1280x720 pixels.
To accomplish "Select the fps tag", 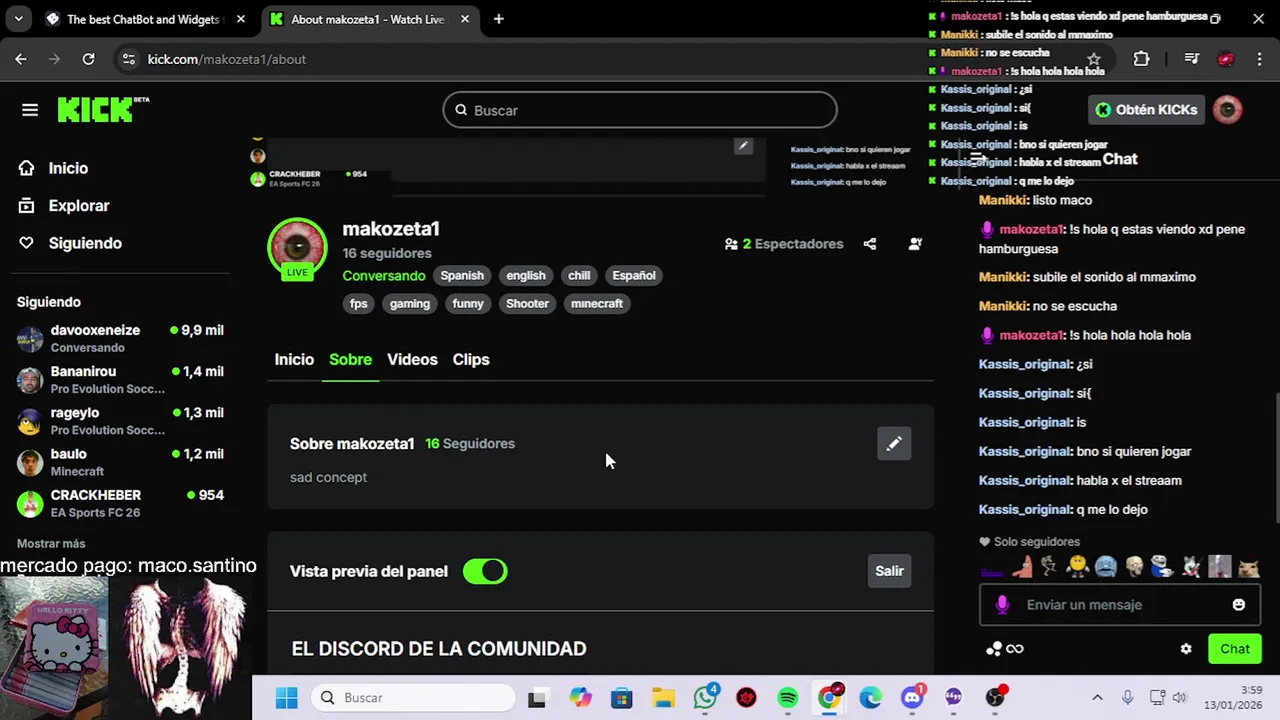I will [359, 304].
